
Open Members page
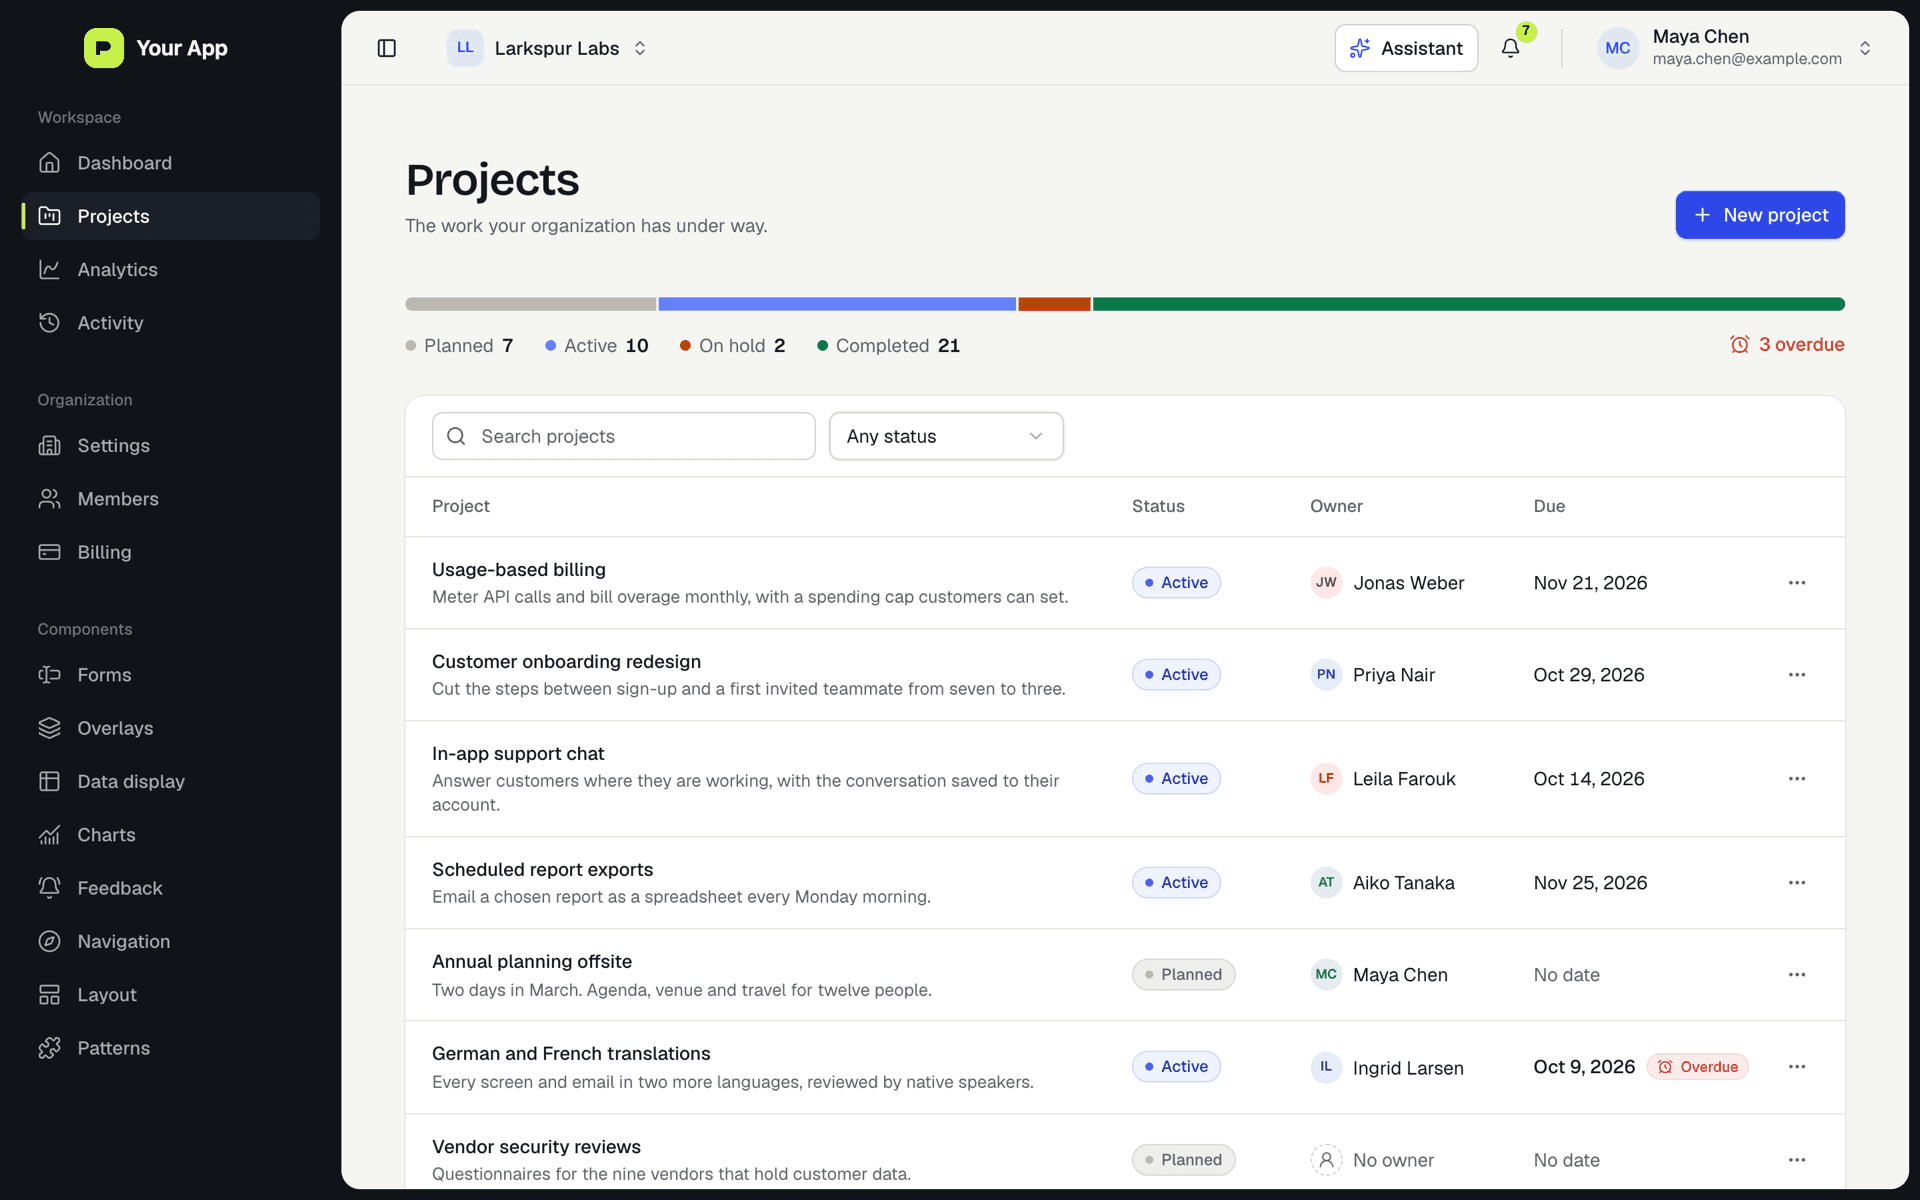click(171, 499)
